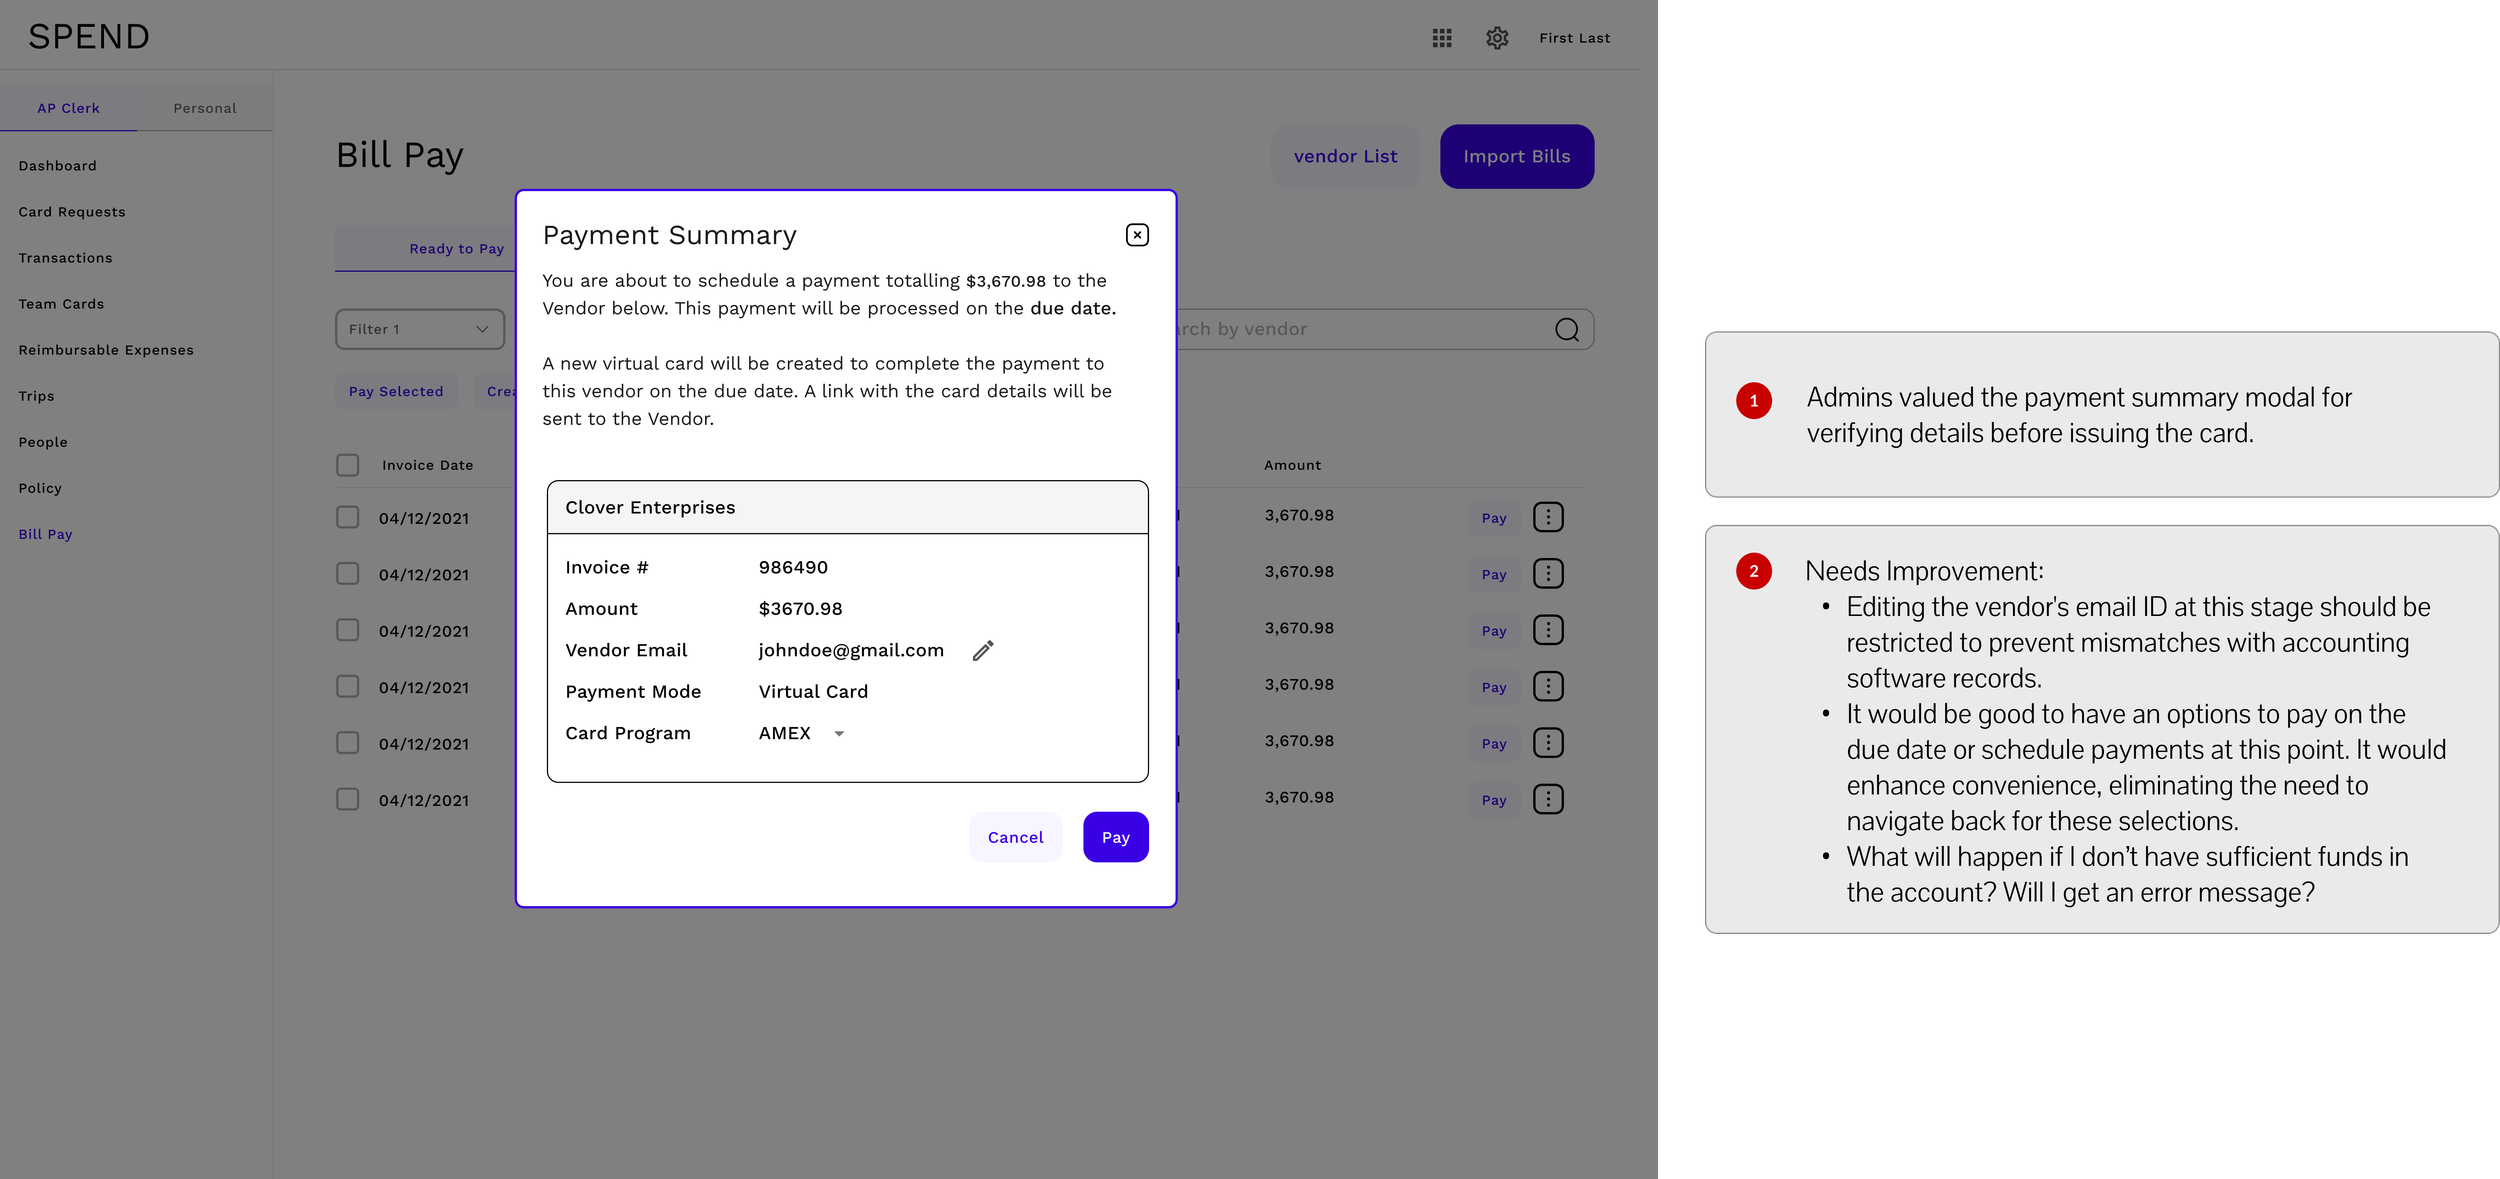This screenshot has width=2500, height=1179.
Task: Click Cancel in the Payment Summary
Action: [x=1015, y=838]
